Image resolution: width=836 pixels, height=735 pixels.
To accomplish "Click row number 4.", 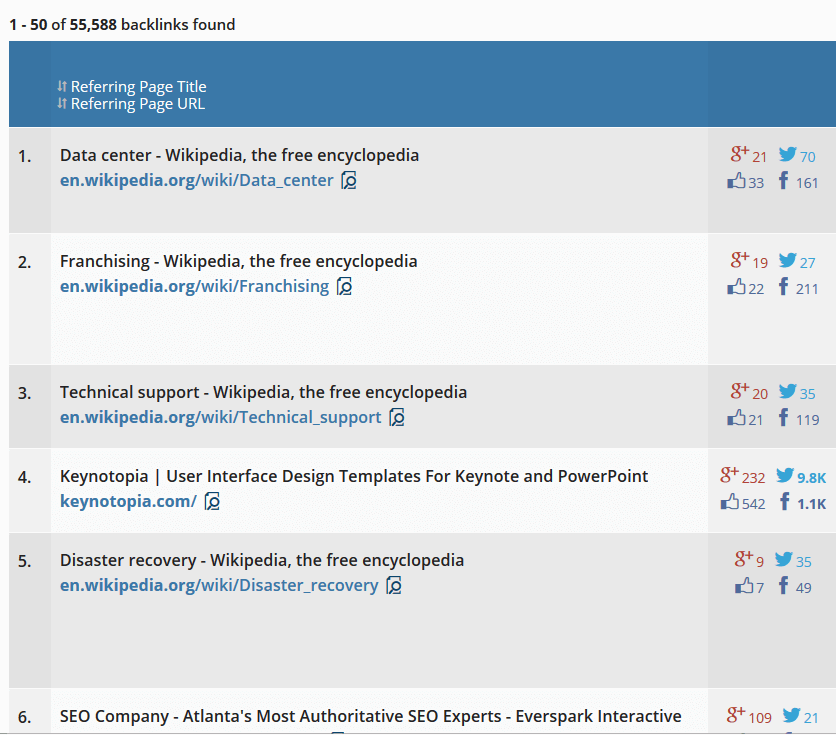I will pyautogui.click(x=24, y=477).
